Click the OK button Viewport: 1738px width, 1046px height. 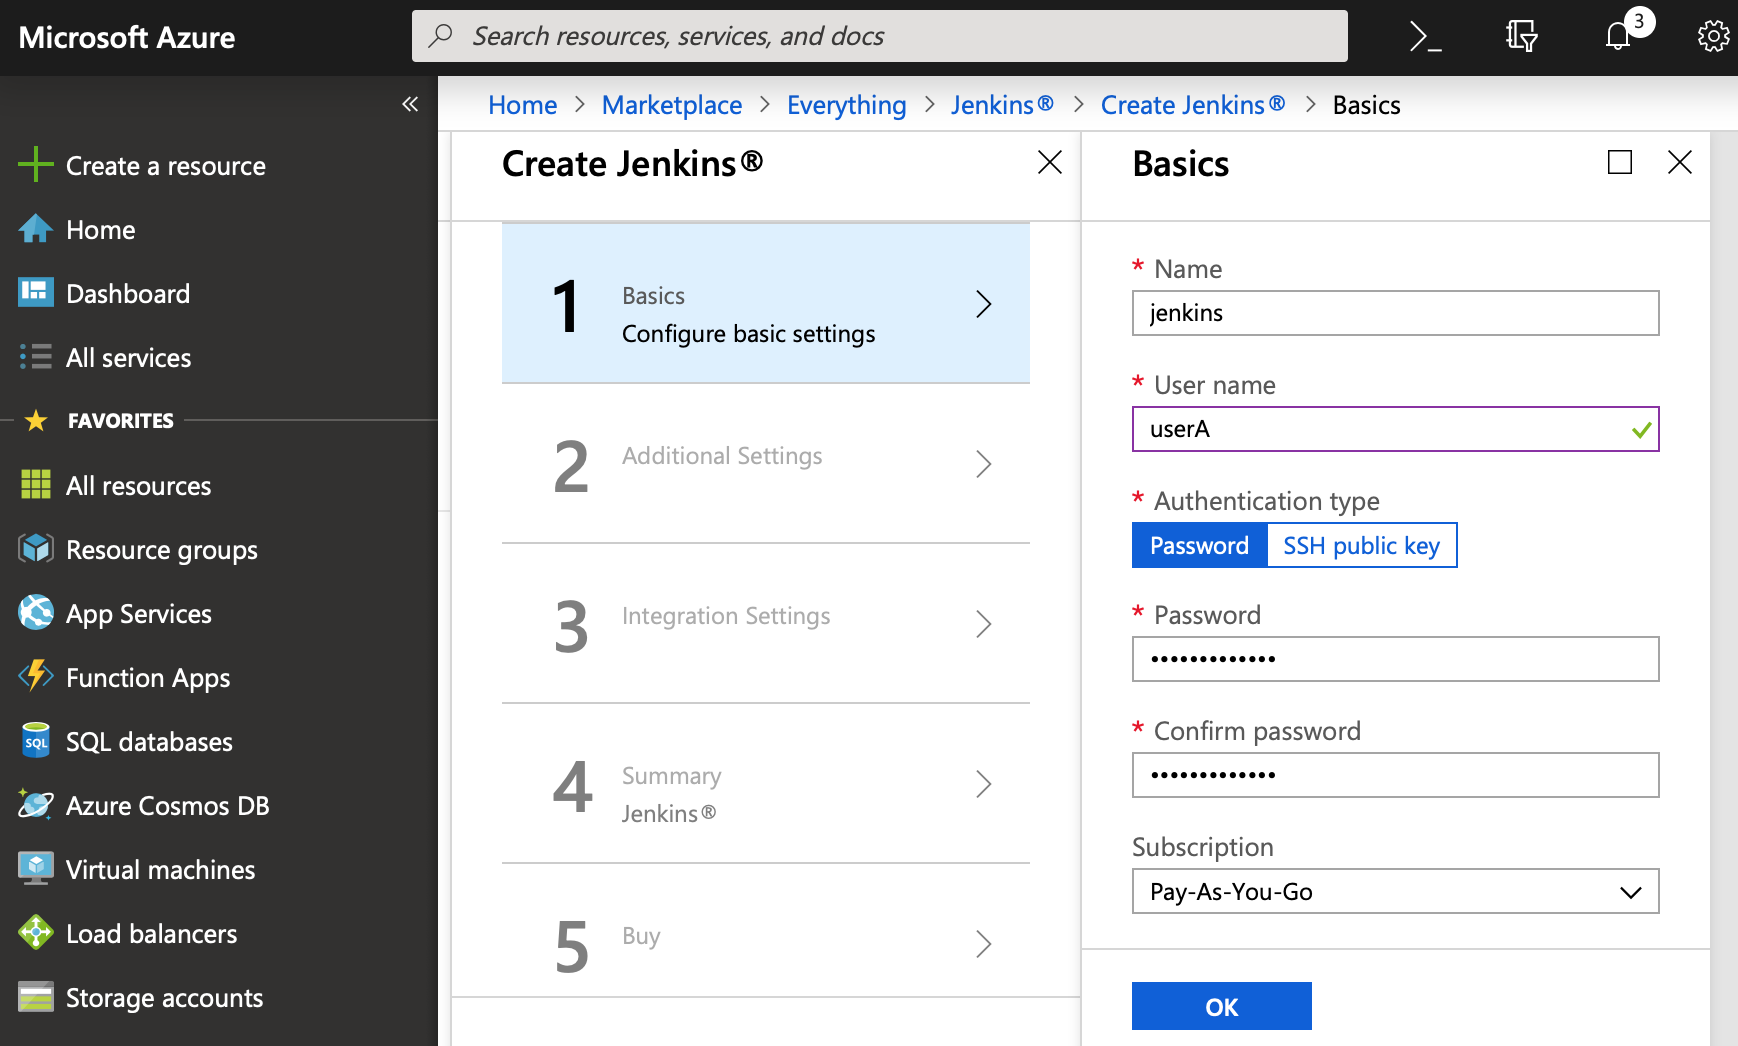point(1221,1006)
